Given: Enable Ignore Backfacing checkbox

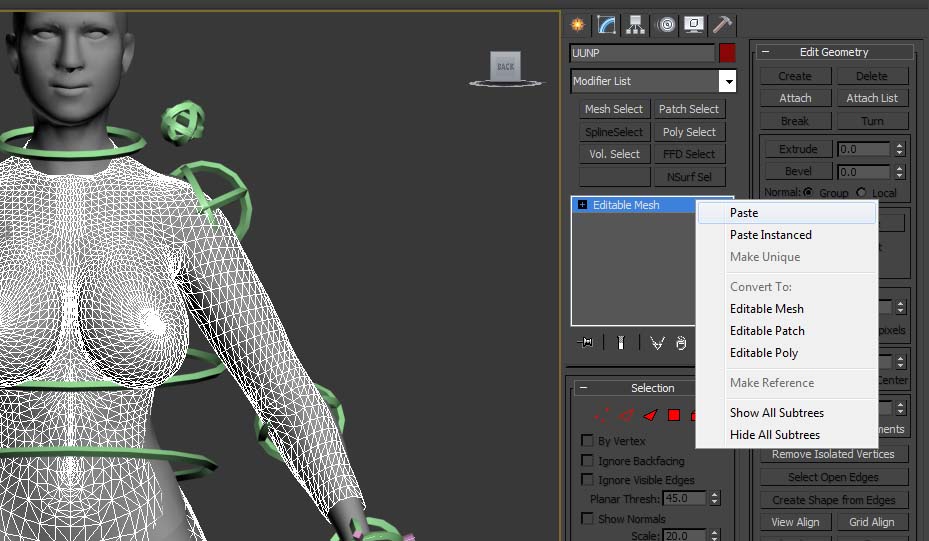Looking at the screenshot, I should click(587, 460).
